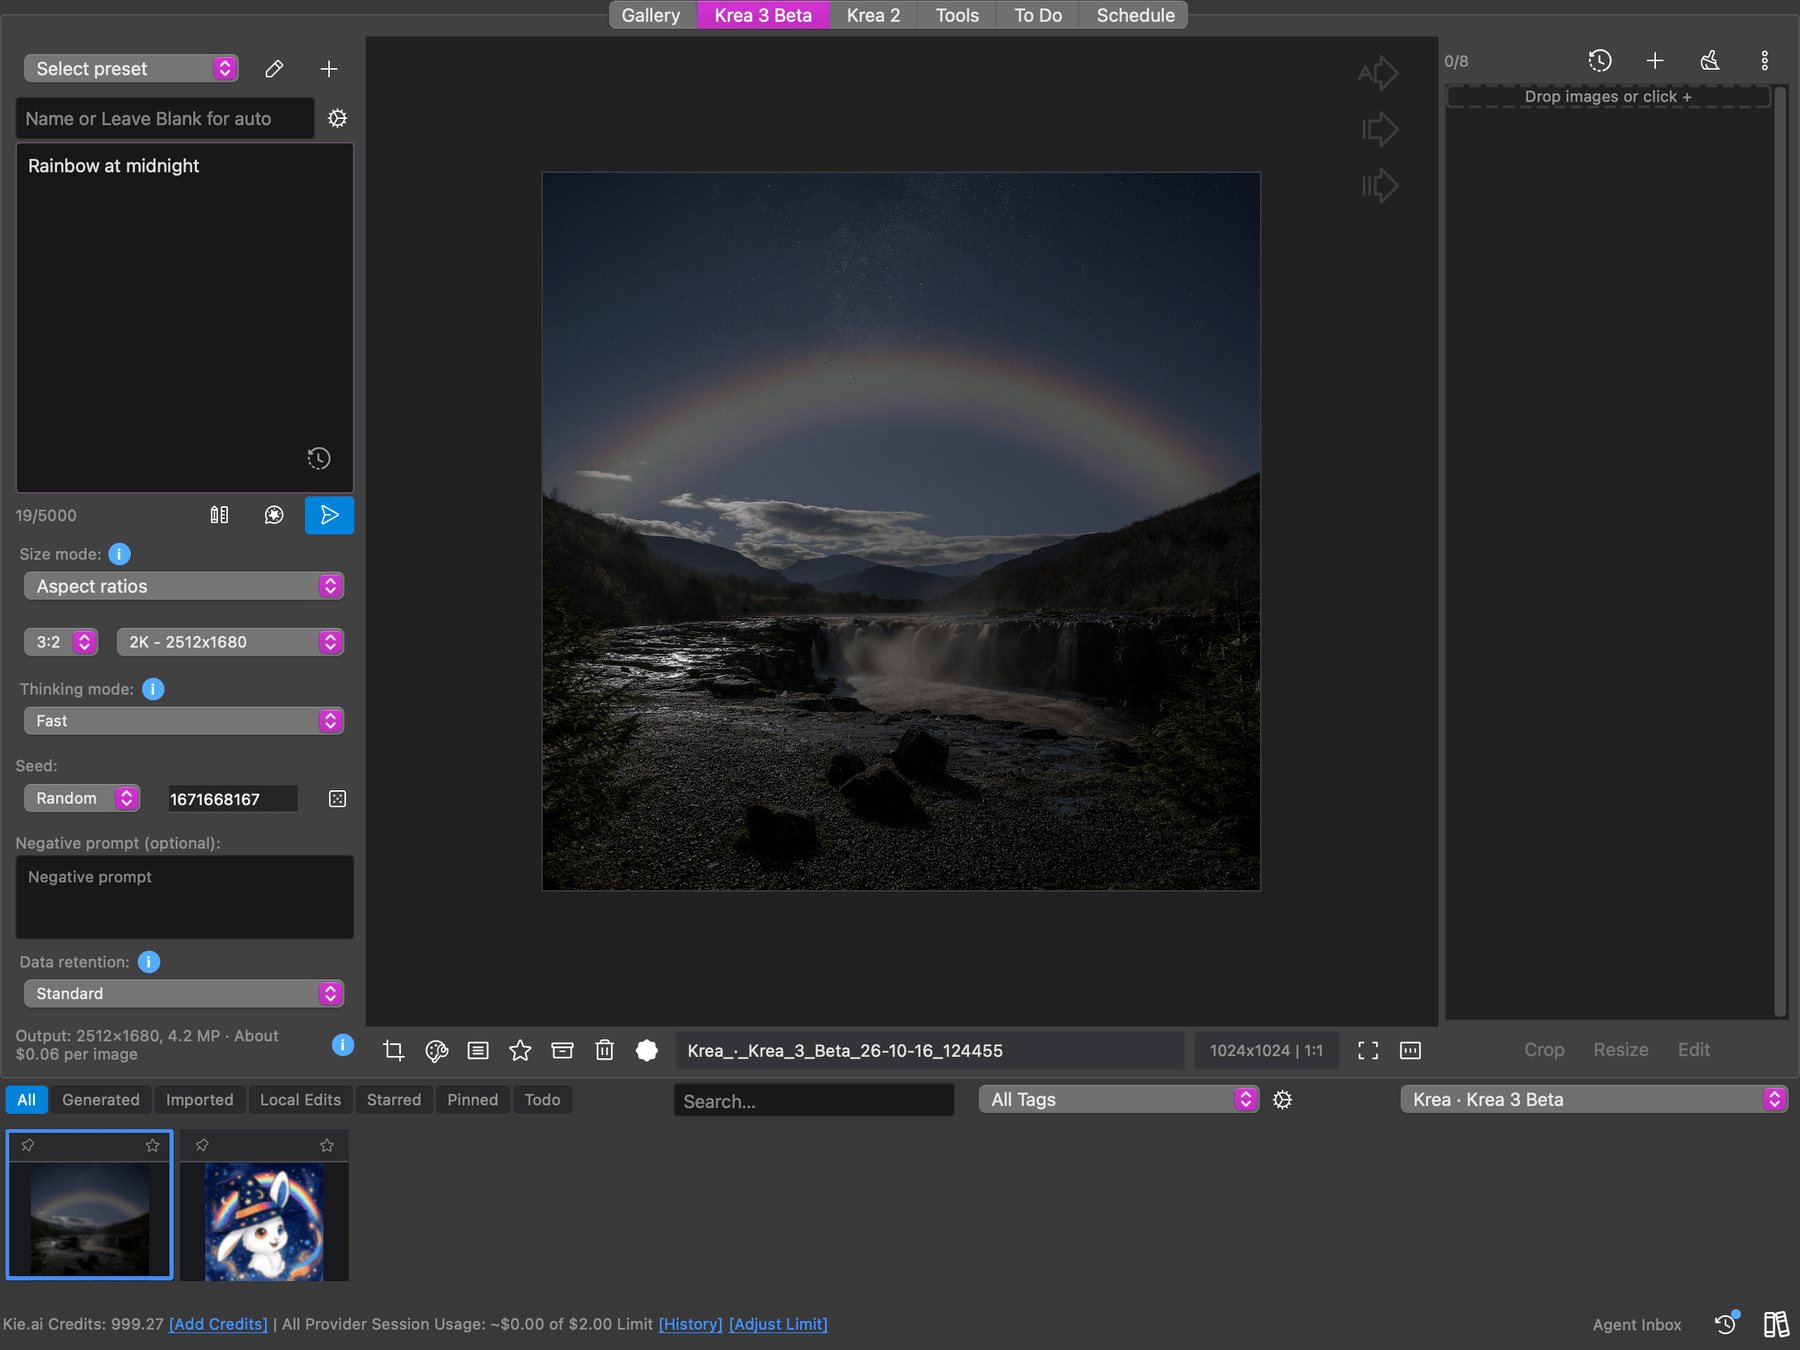Screen dimensions: 1800x1350
Task: Click the Add Credits link
Action: click(218, 1324)
